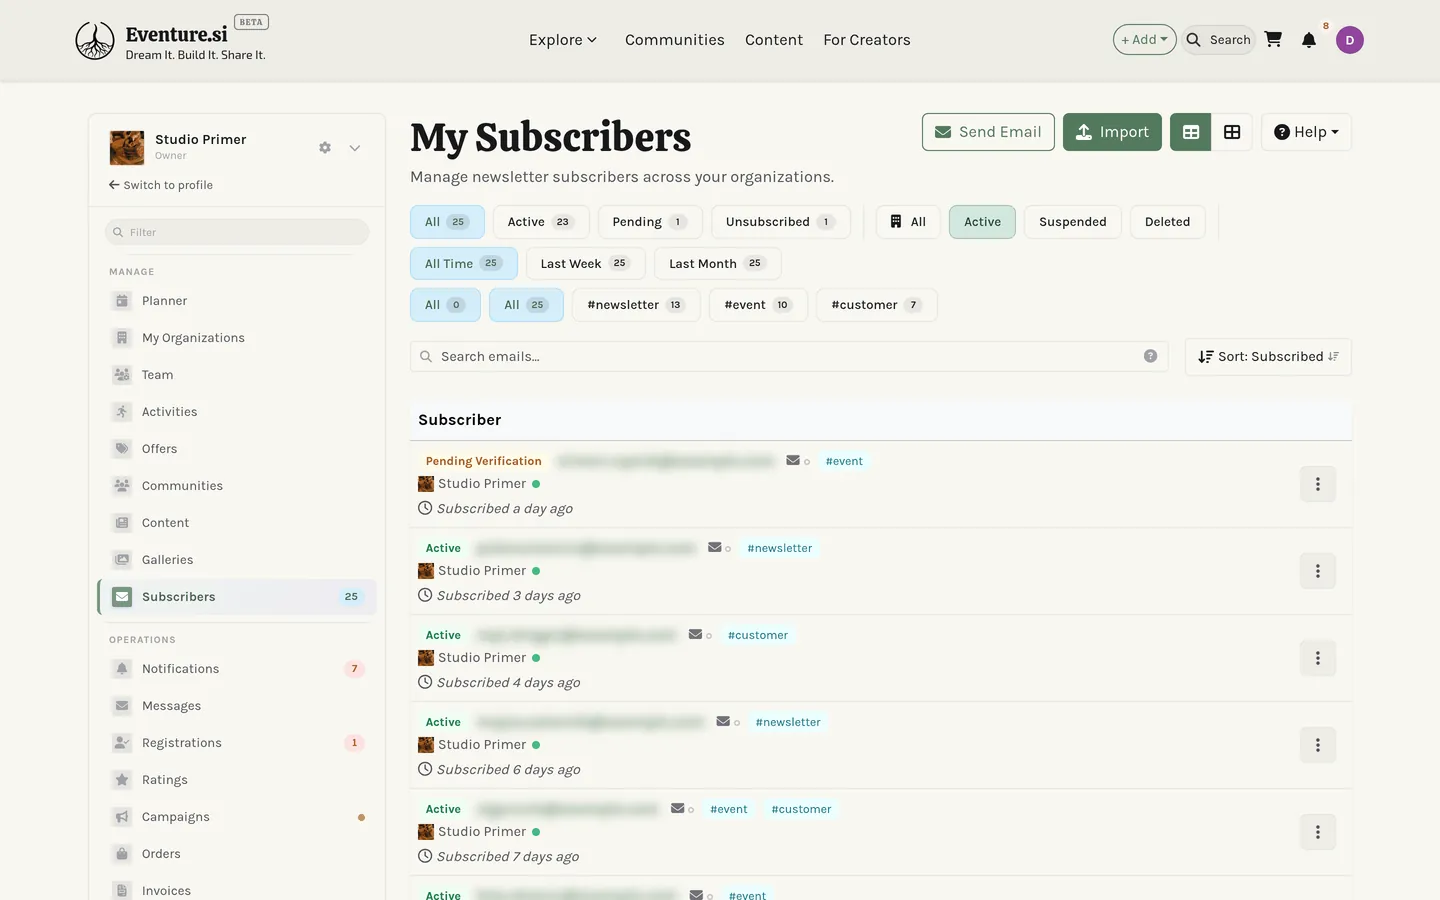
Task: Open Sort: Subscribed dropdown
Action: pos(1268,357)
